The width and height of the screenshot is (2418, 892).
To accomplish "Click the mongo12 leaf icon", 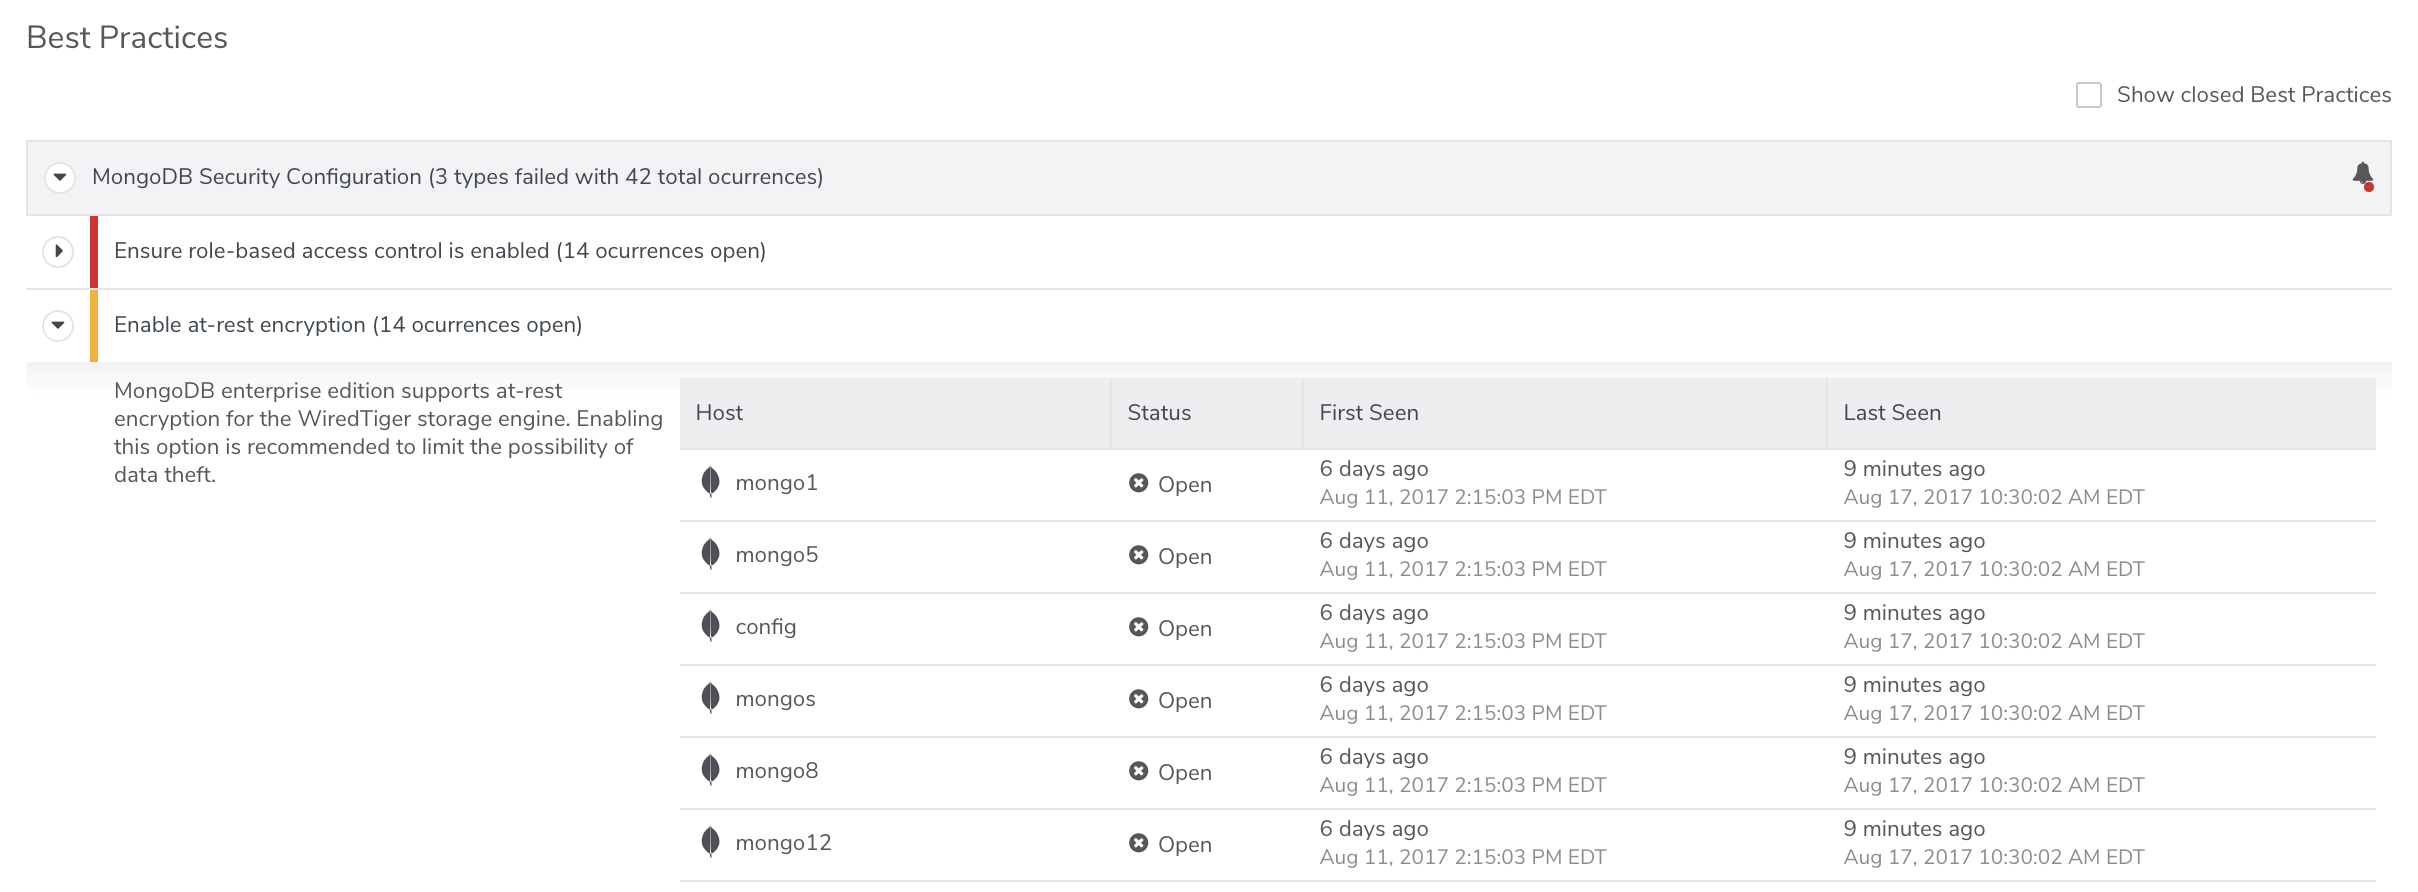I will (x=710, y=843).
